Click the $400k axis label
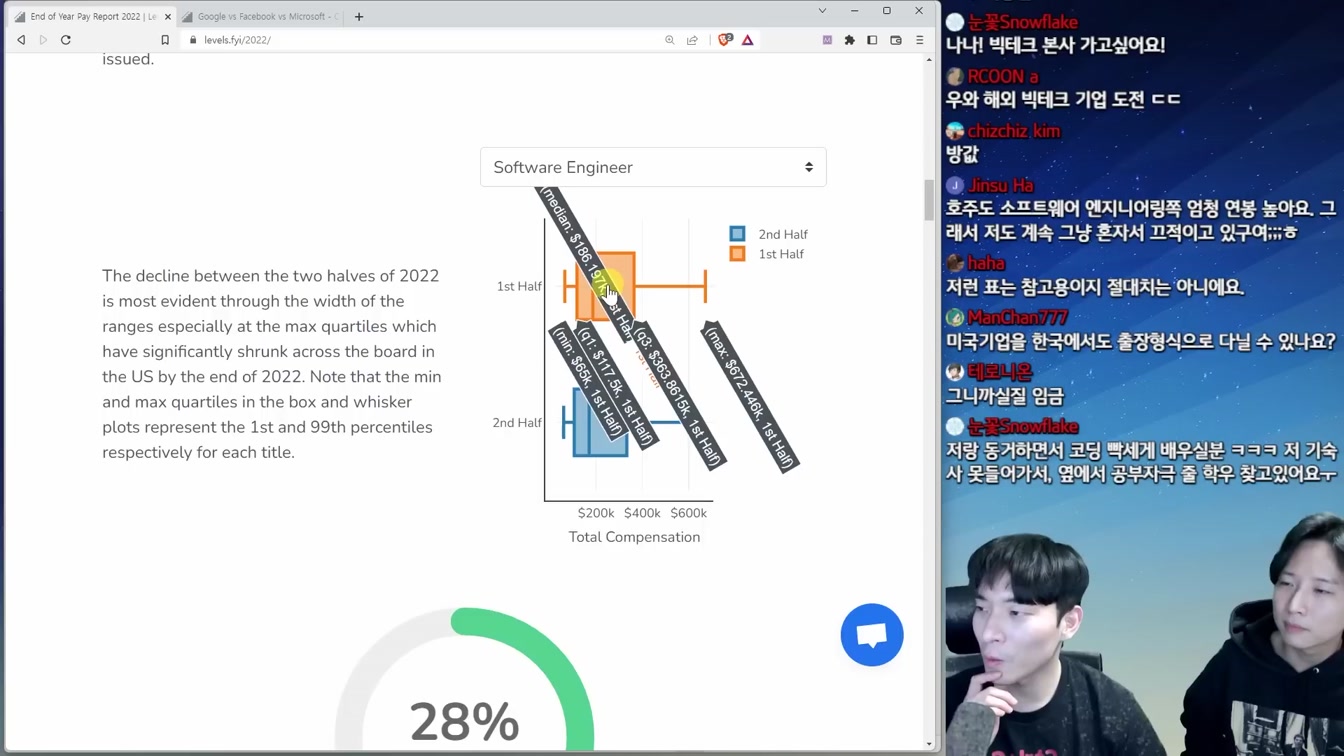Viewport: 1344px width, 756px height. point(642,513)
